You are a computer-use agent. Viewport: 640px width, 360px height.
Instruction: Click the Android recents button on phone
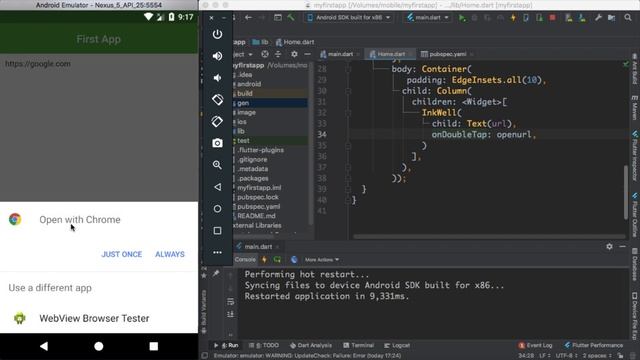click(x=153, y=346)
